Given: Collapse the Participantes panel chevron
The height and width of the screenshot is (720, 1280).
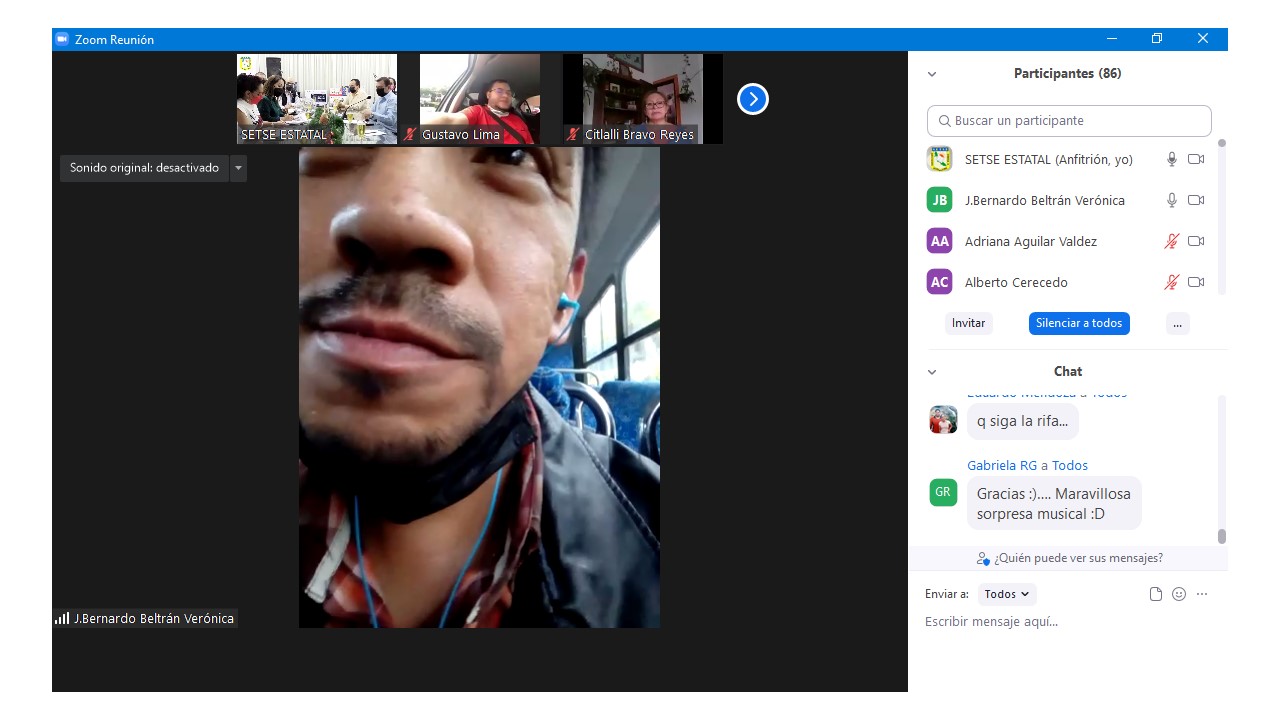Looking at the screenshot, I should click(932, 74).
